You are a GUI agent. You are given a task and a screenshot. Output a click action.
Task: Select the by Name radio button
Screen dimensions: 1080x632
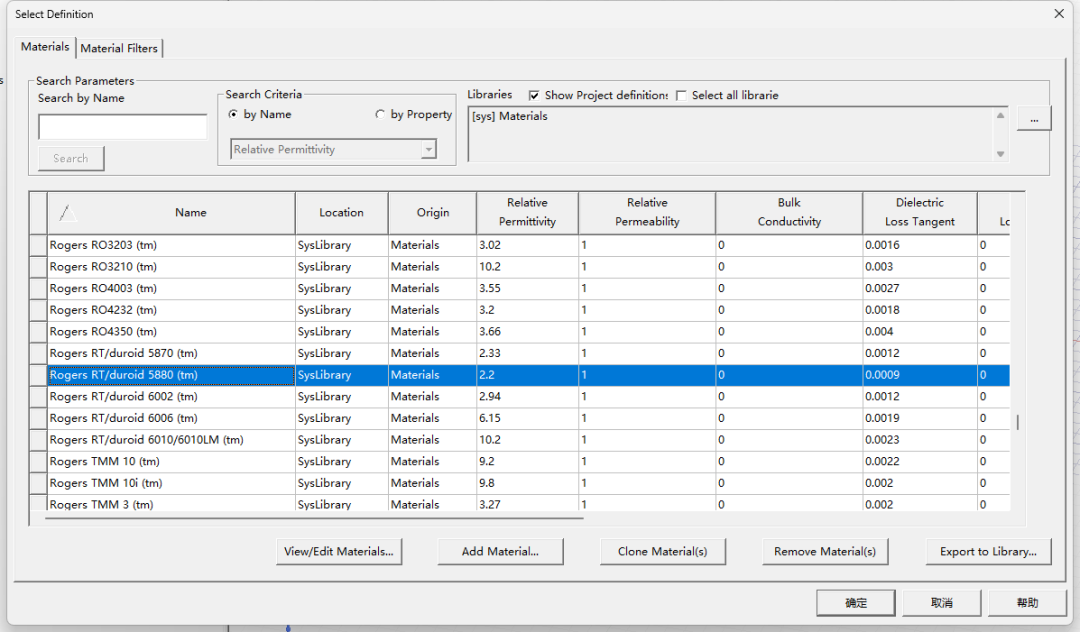233,114
